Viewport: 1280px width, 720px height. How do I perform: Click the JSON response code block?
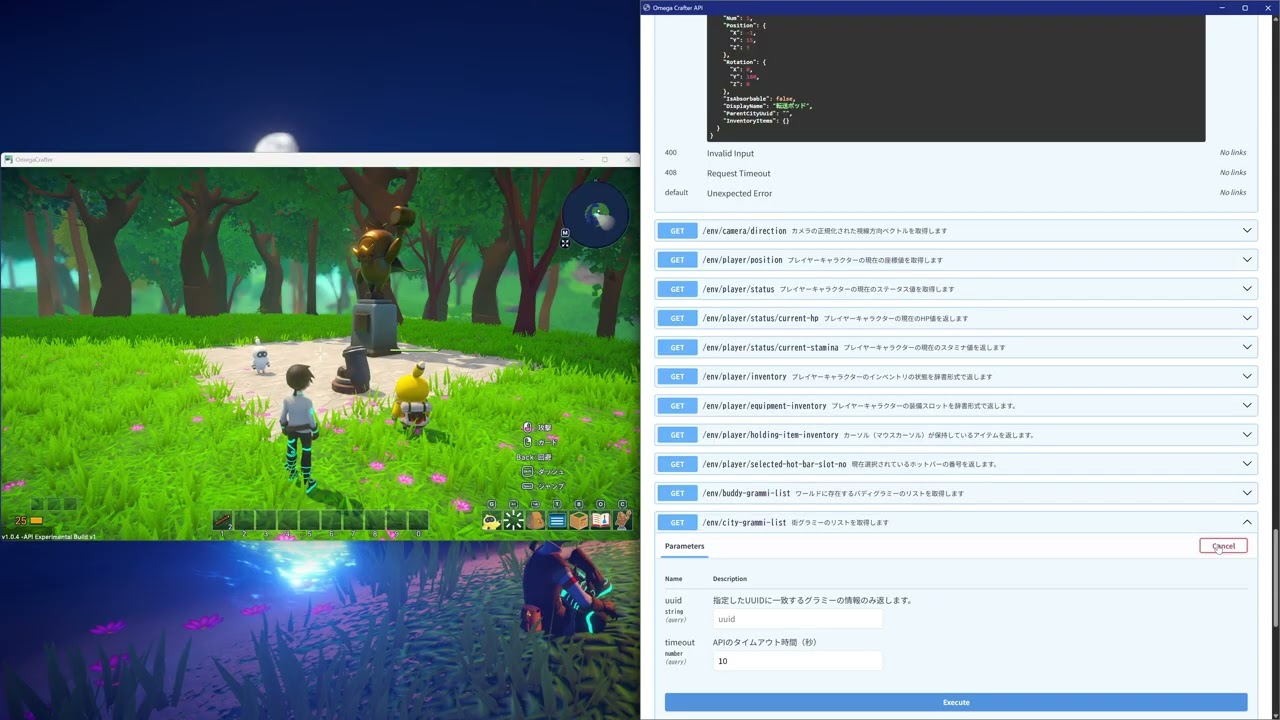click(956, 78)
